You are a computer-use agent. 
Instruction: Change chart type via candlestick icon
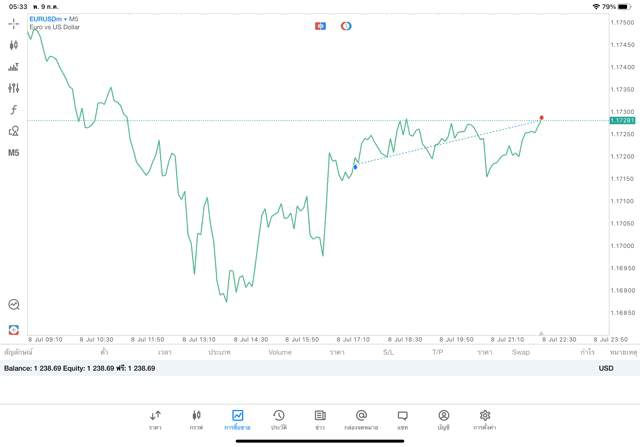tap(14, 45)
